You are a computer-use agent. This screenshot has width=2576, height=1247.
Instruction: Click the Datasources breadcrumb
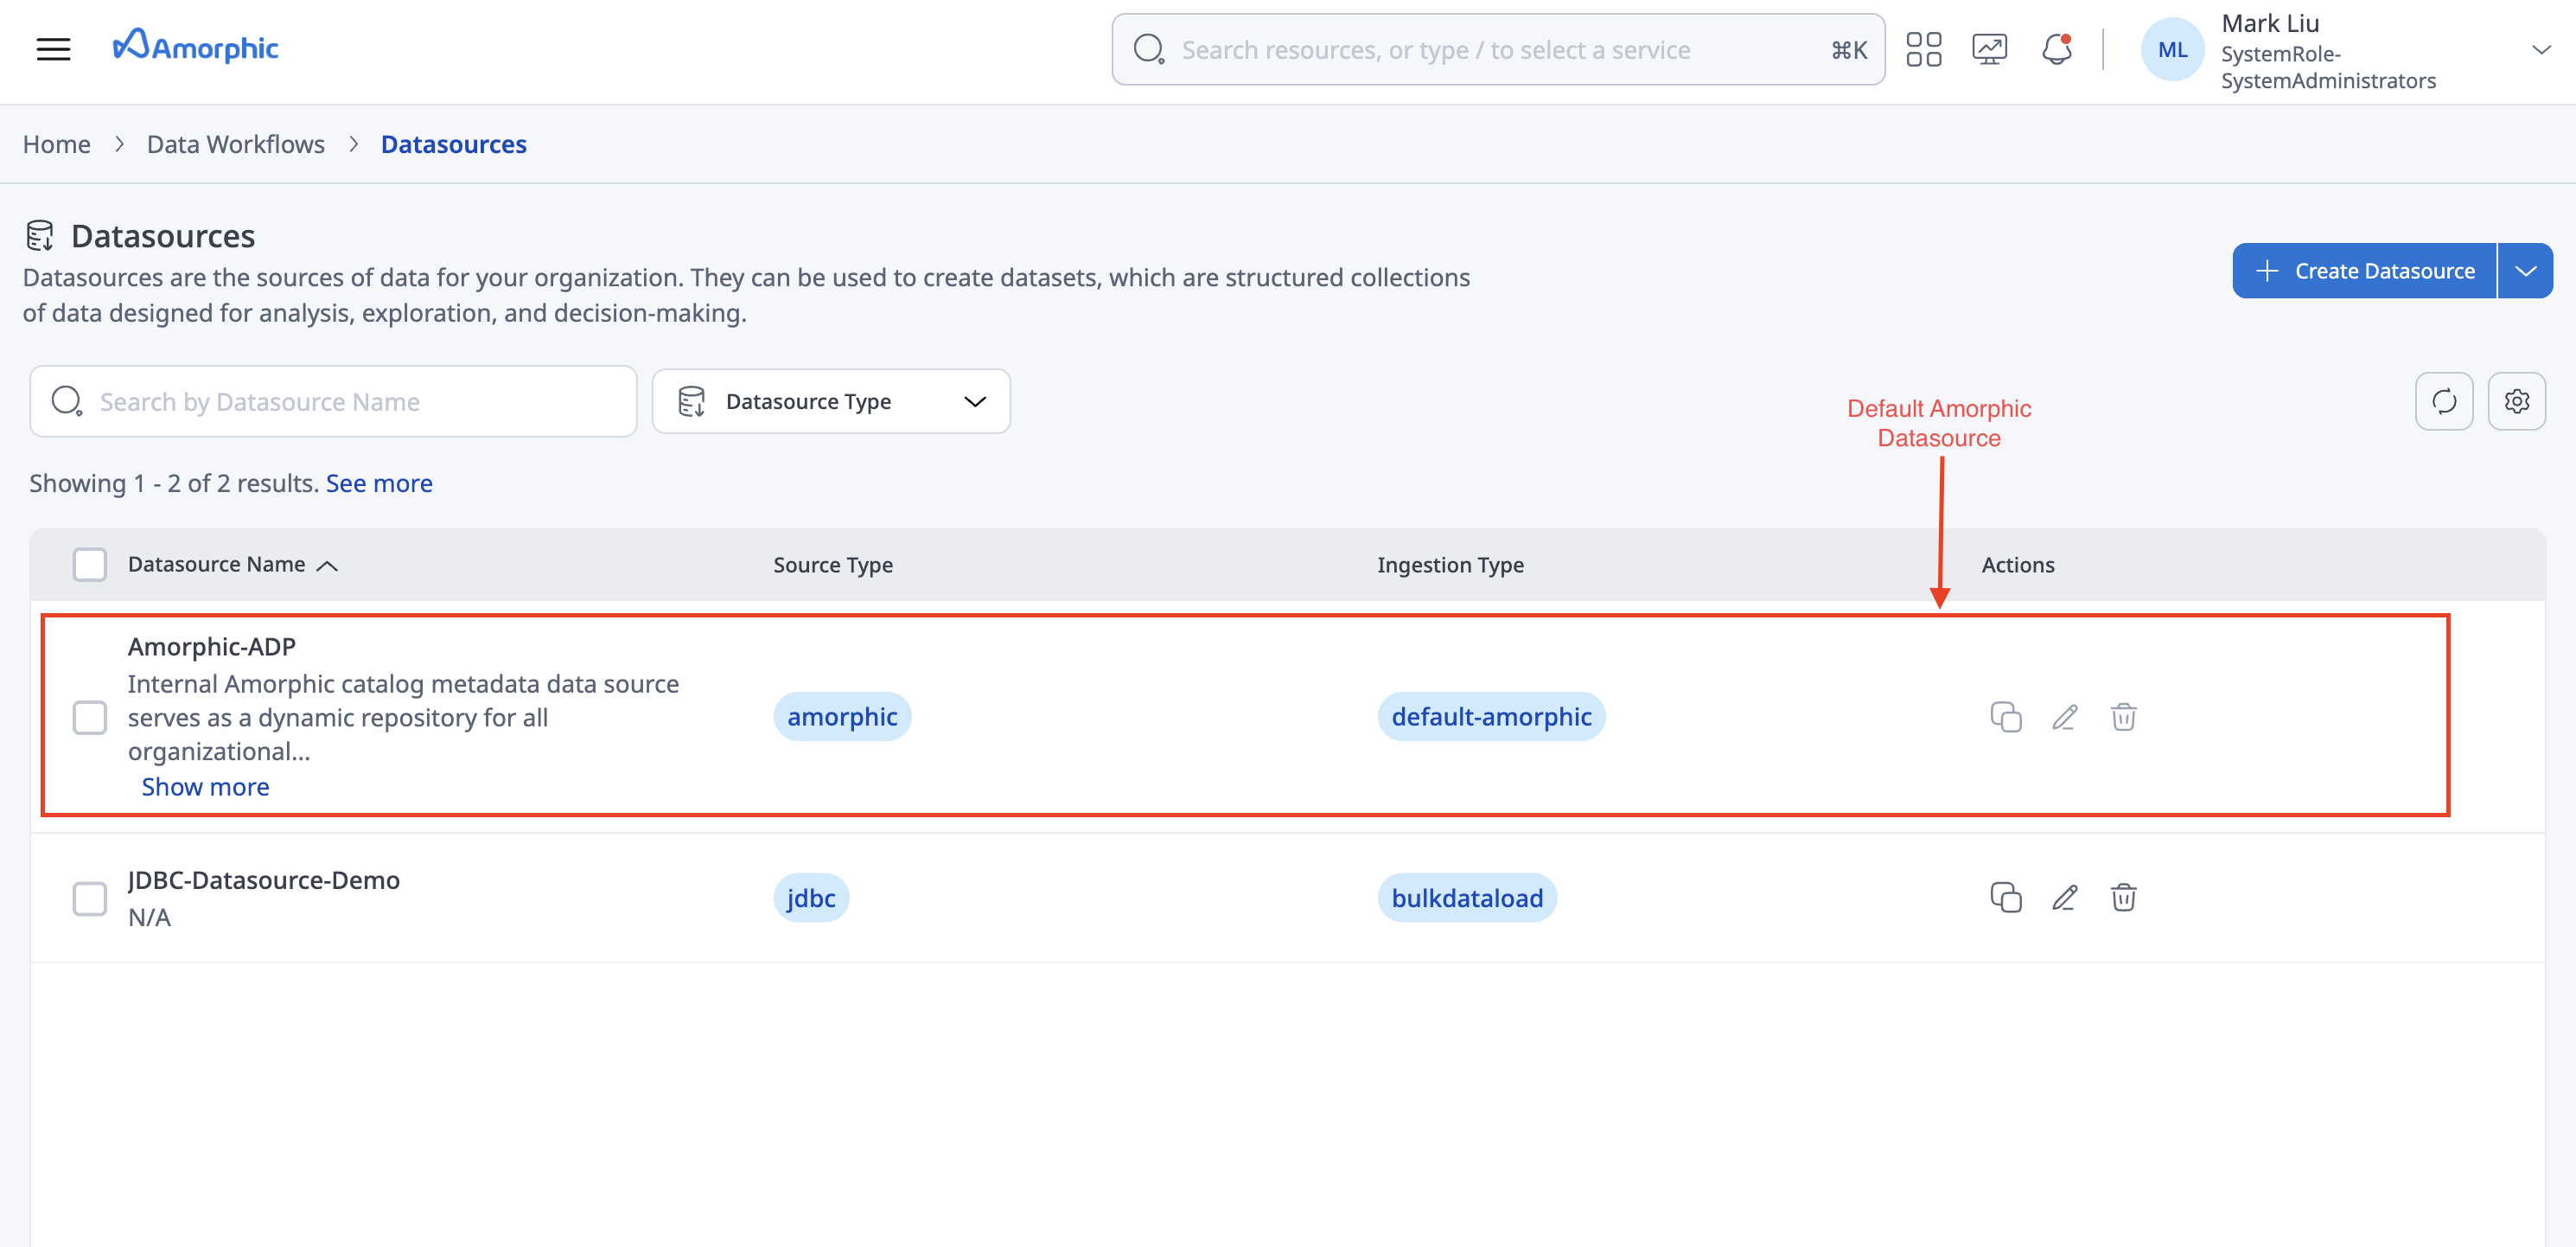click(x=453, y=144)
